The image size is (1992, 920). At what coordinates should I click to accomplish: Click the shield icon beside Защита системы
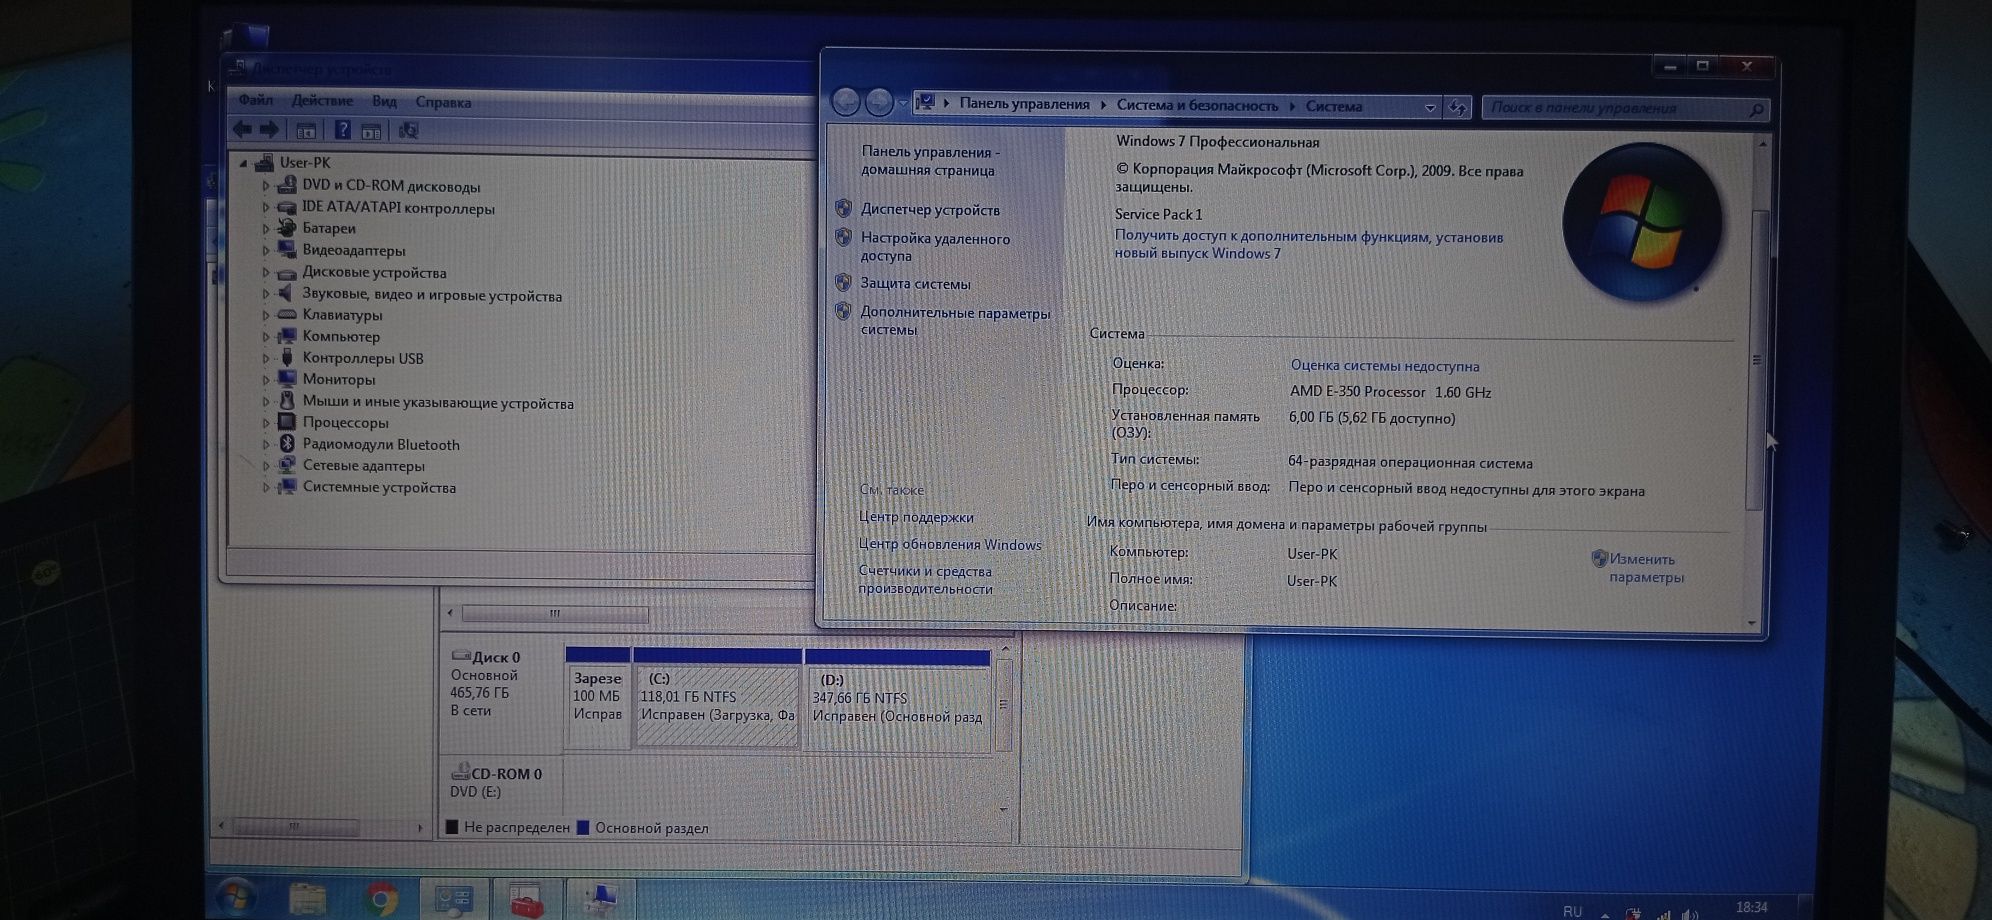coord(843,282)
